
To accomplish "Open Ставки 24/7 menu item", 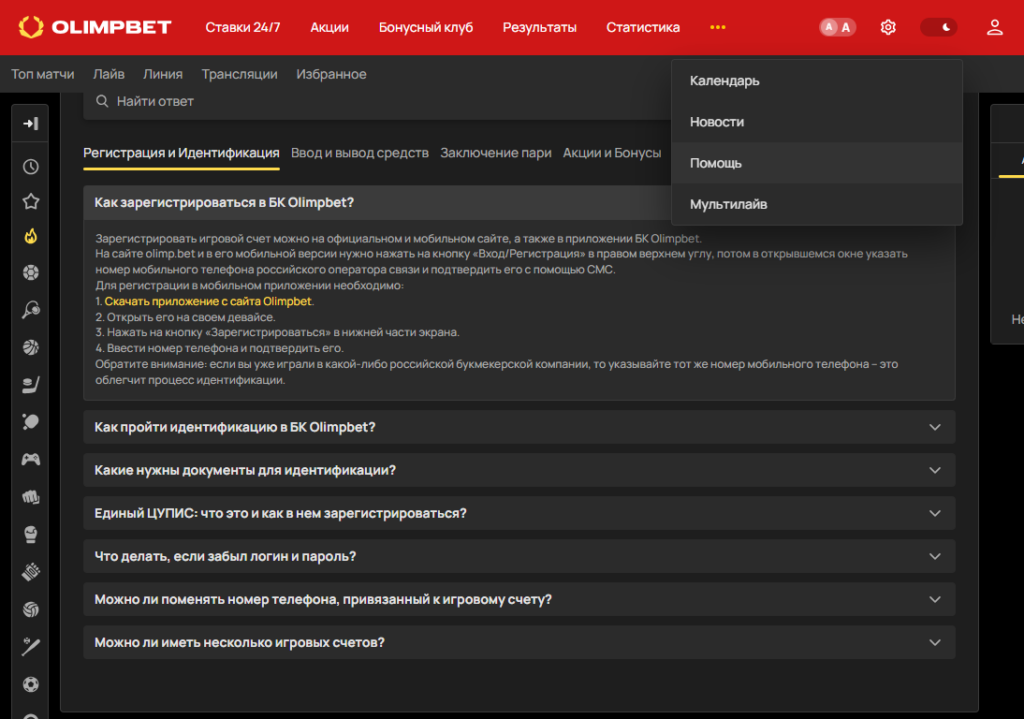I will pyautogui.click(x=242, y=27).
